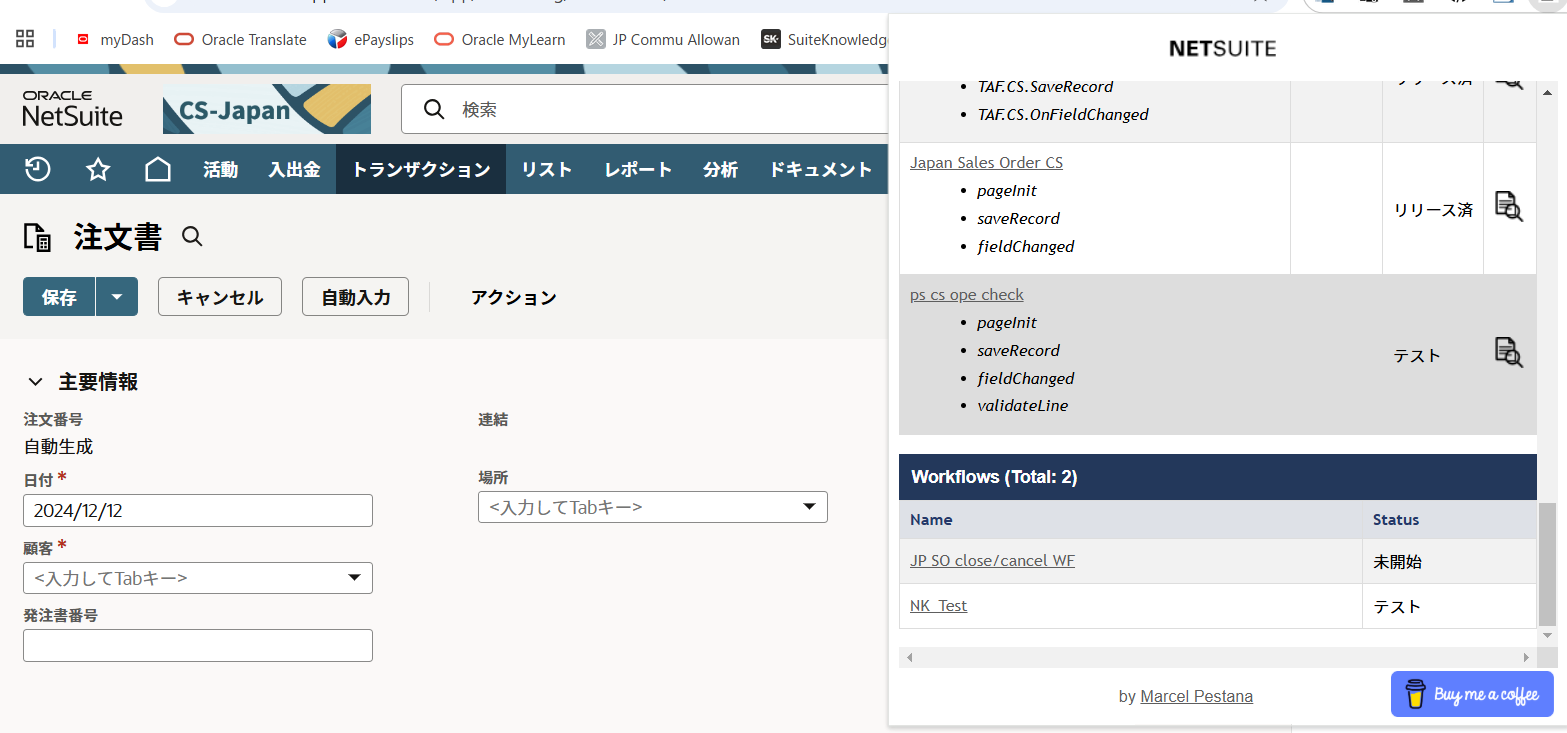The height and width of the screenshot is (733, 1567).
Task: View script file for ps cs ope check
Action: (1508, 353)
